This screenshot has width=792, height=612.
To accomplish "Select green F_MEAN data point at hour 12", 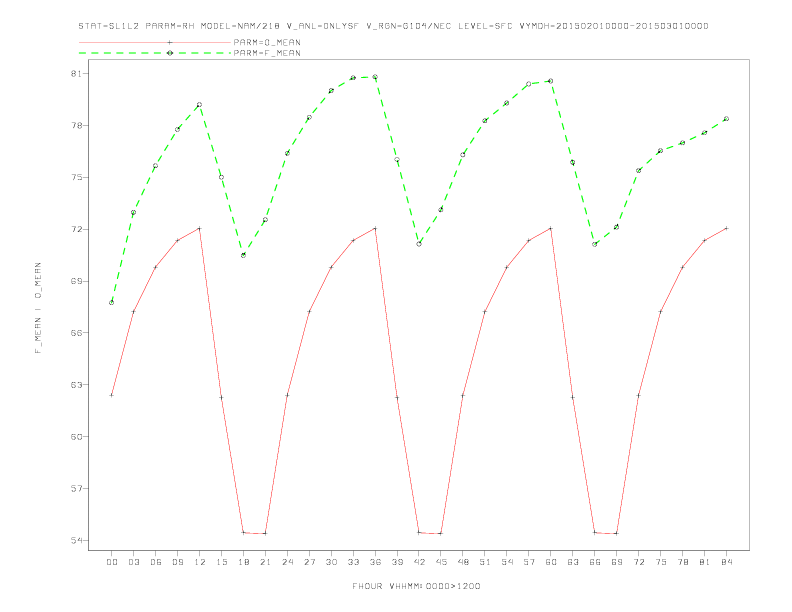I will (200, 105).
